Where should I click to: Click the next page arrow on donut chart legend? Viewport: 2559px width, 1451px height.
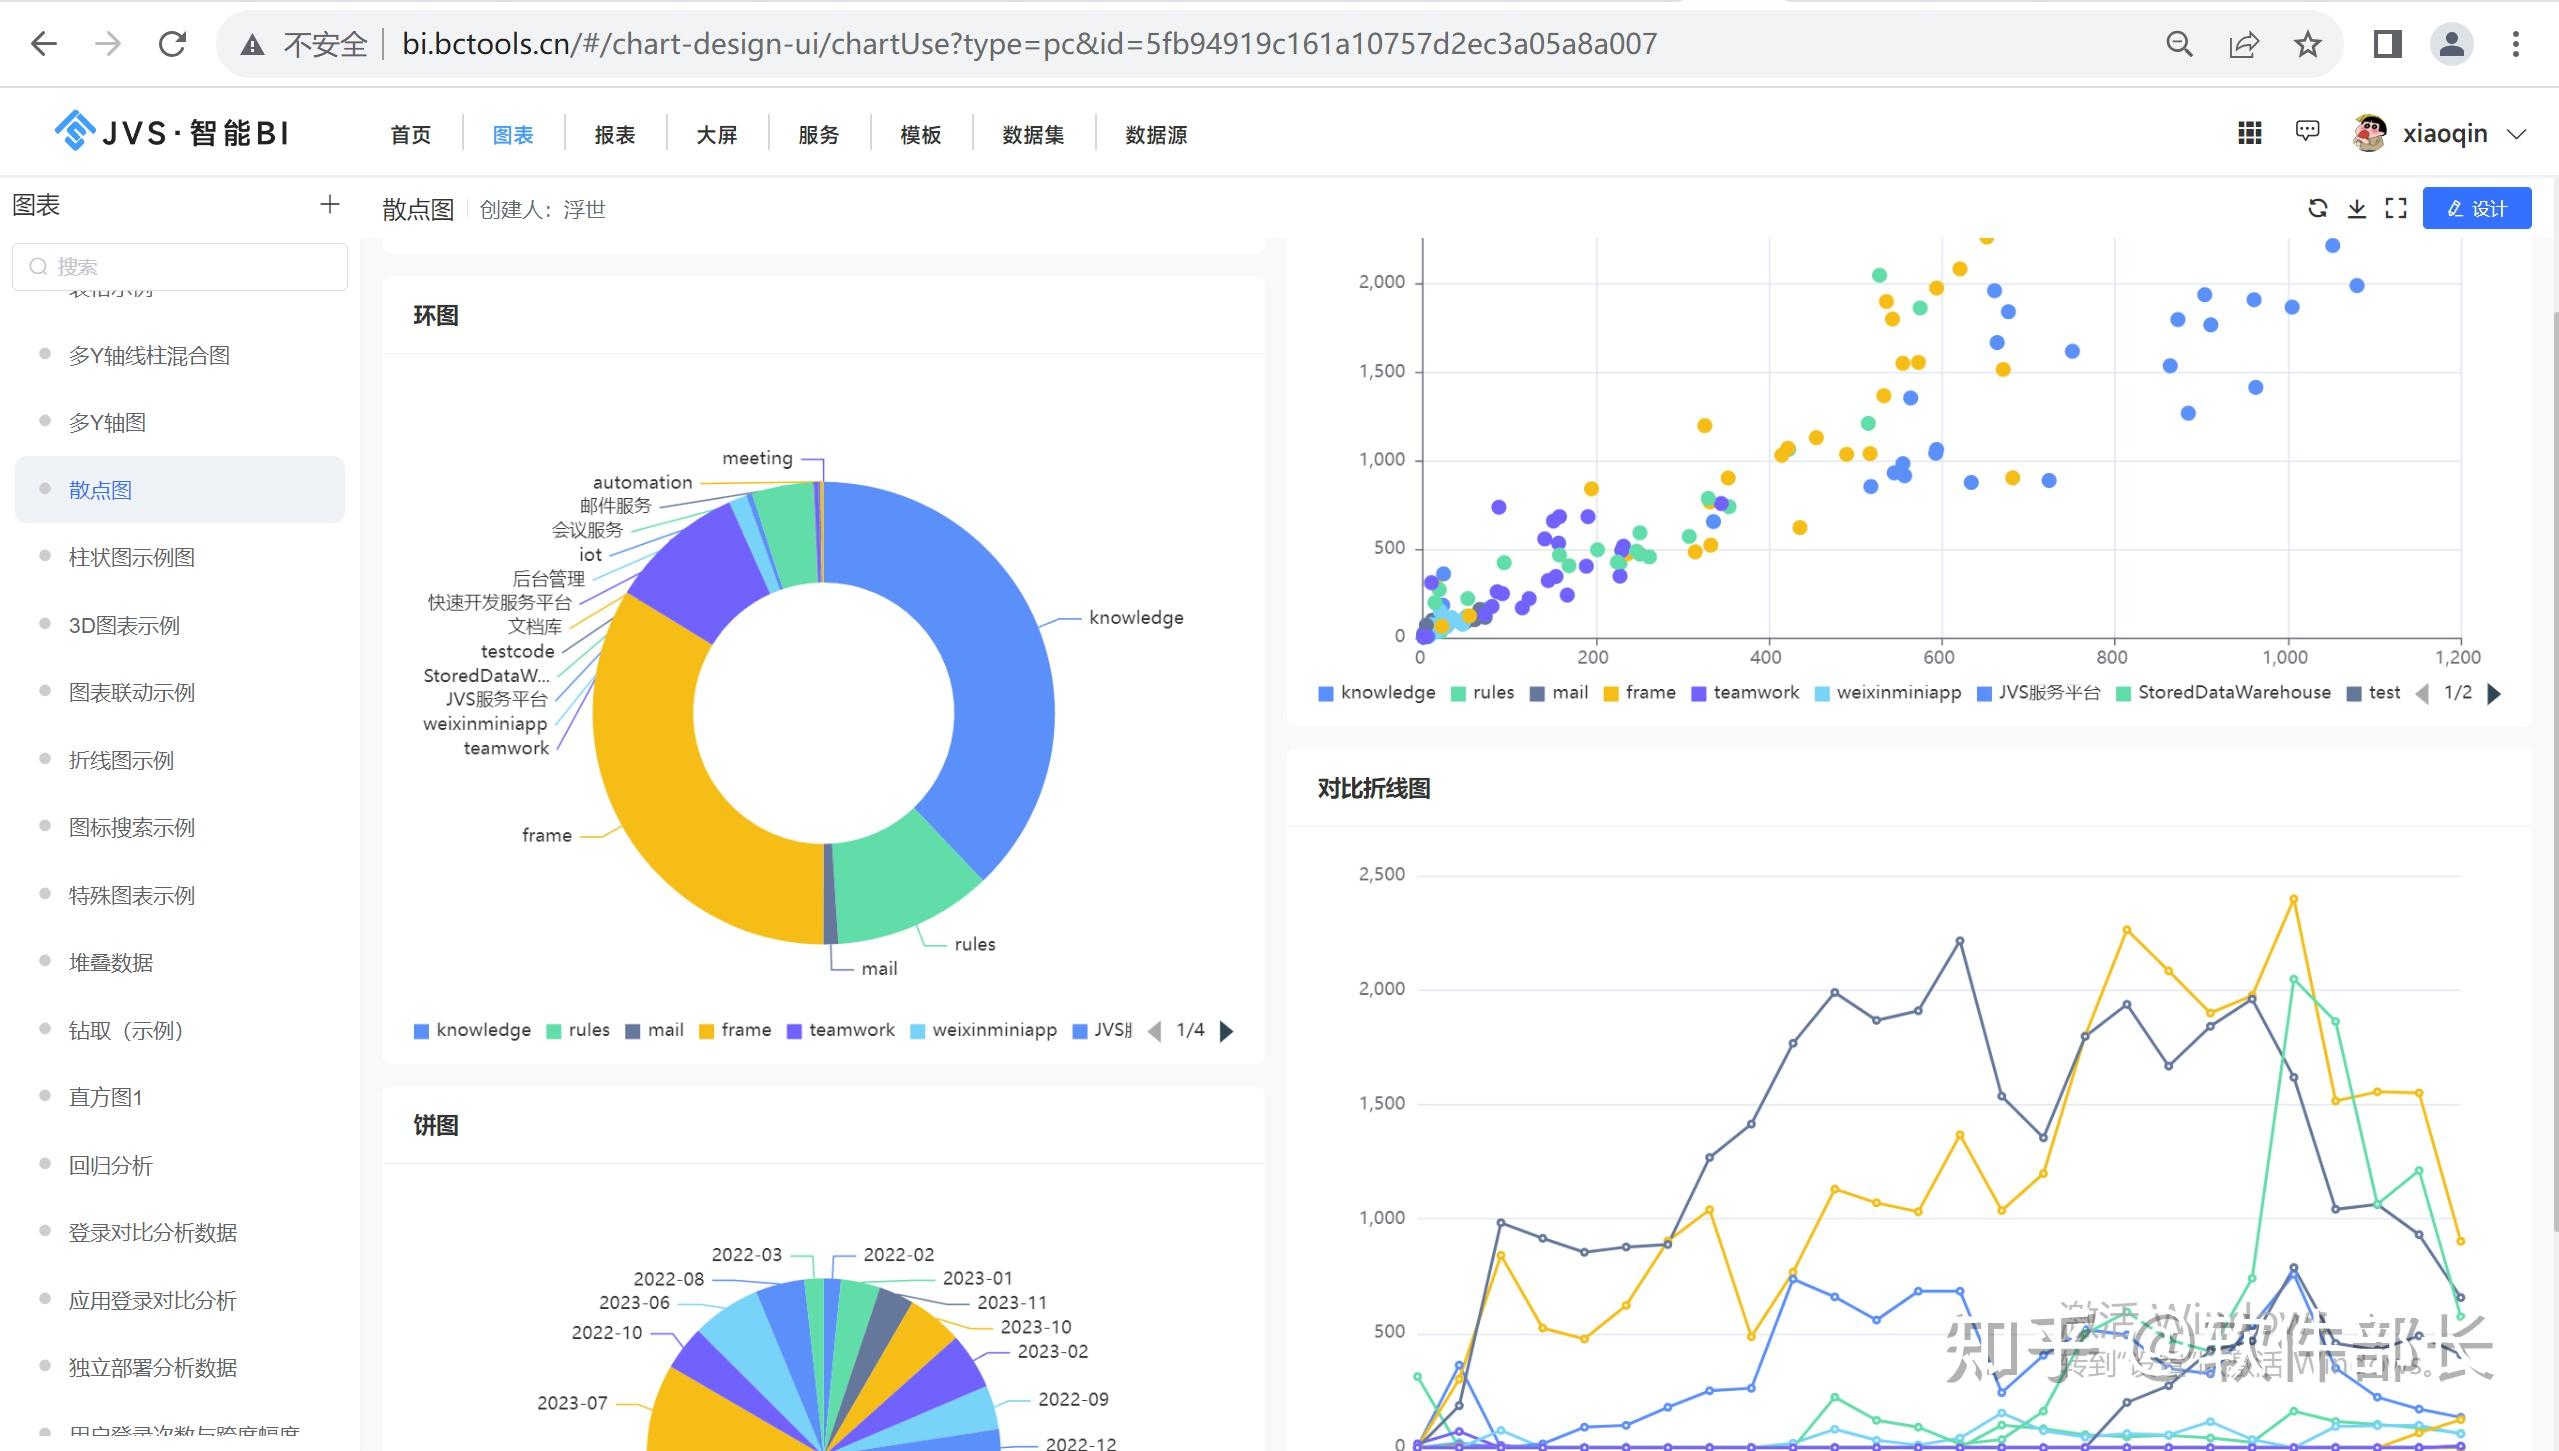coord(1232,1029)
